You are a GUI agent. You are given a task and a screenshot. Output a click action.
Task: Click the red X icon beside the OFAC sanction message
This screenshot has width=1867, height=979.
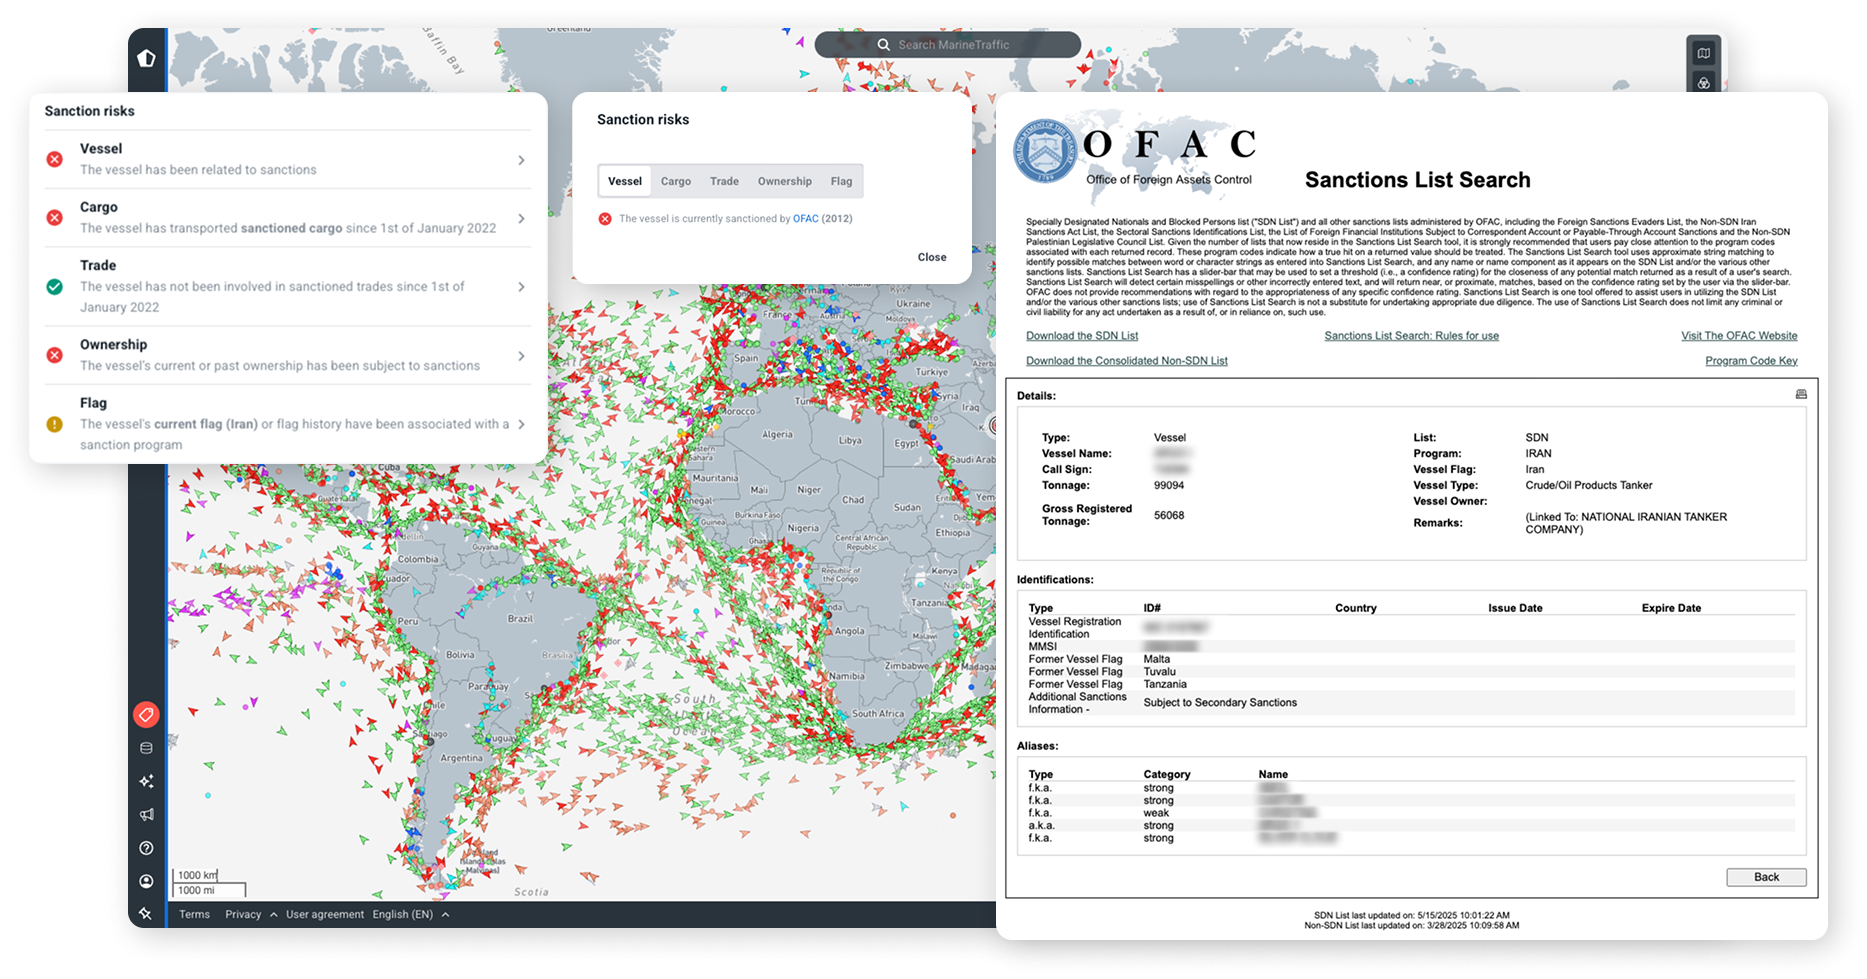coord(605,219)
